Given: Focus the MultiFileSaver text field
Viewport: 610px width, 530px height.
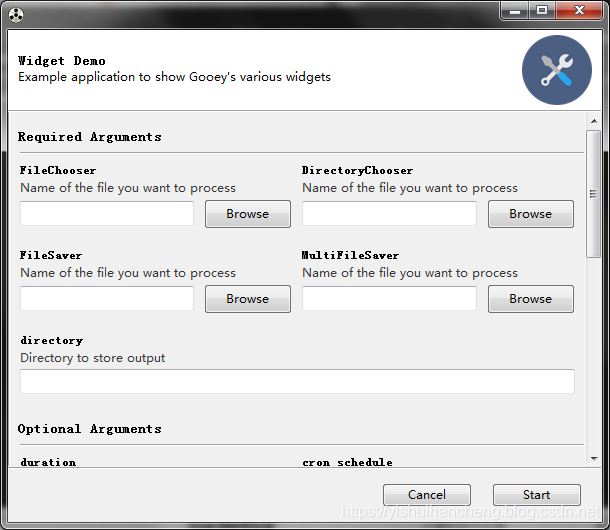Looking at the screenshot, I should coord(389,298).
